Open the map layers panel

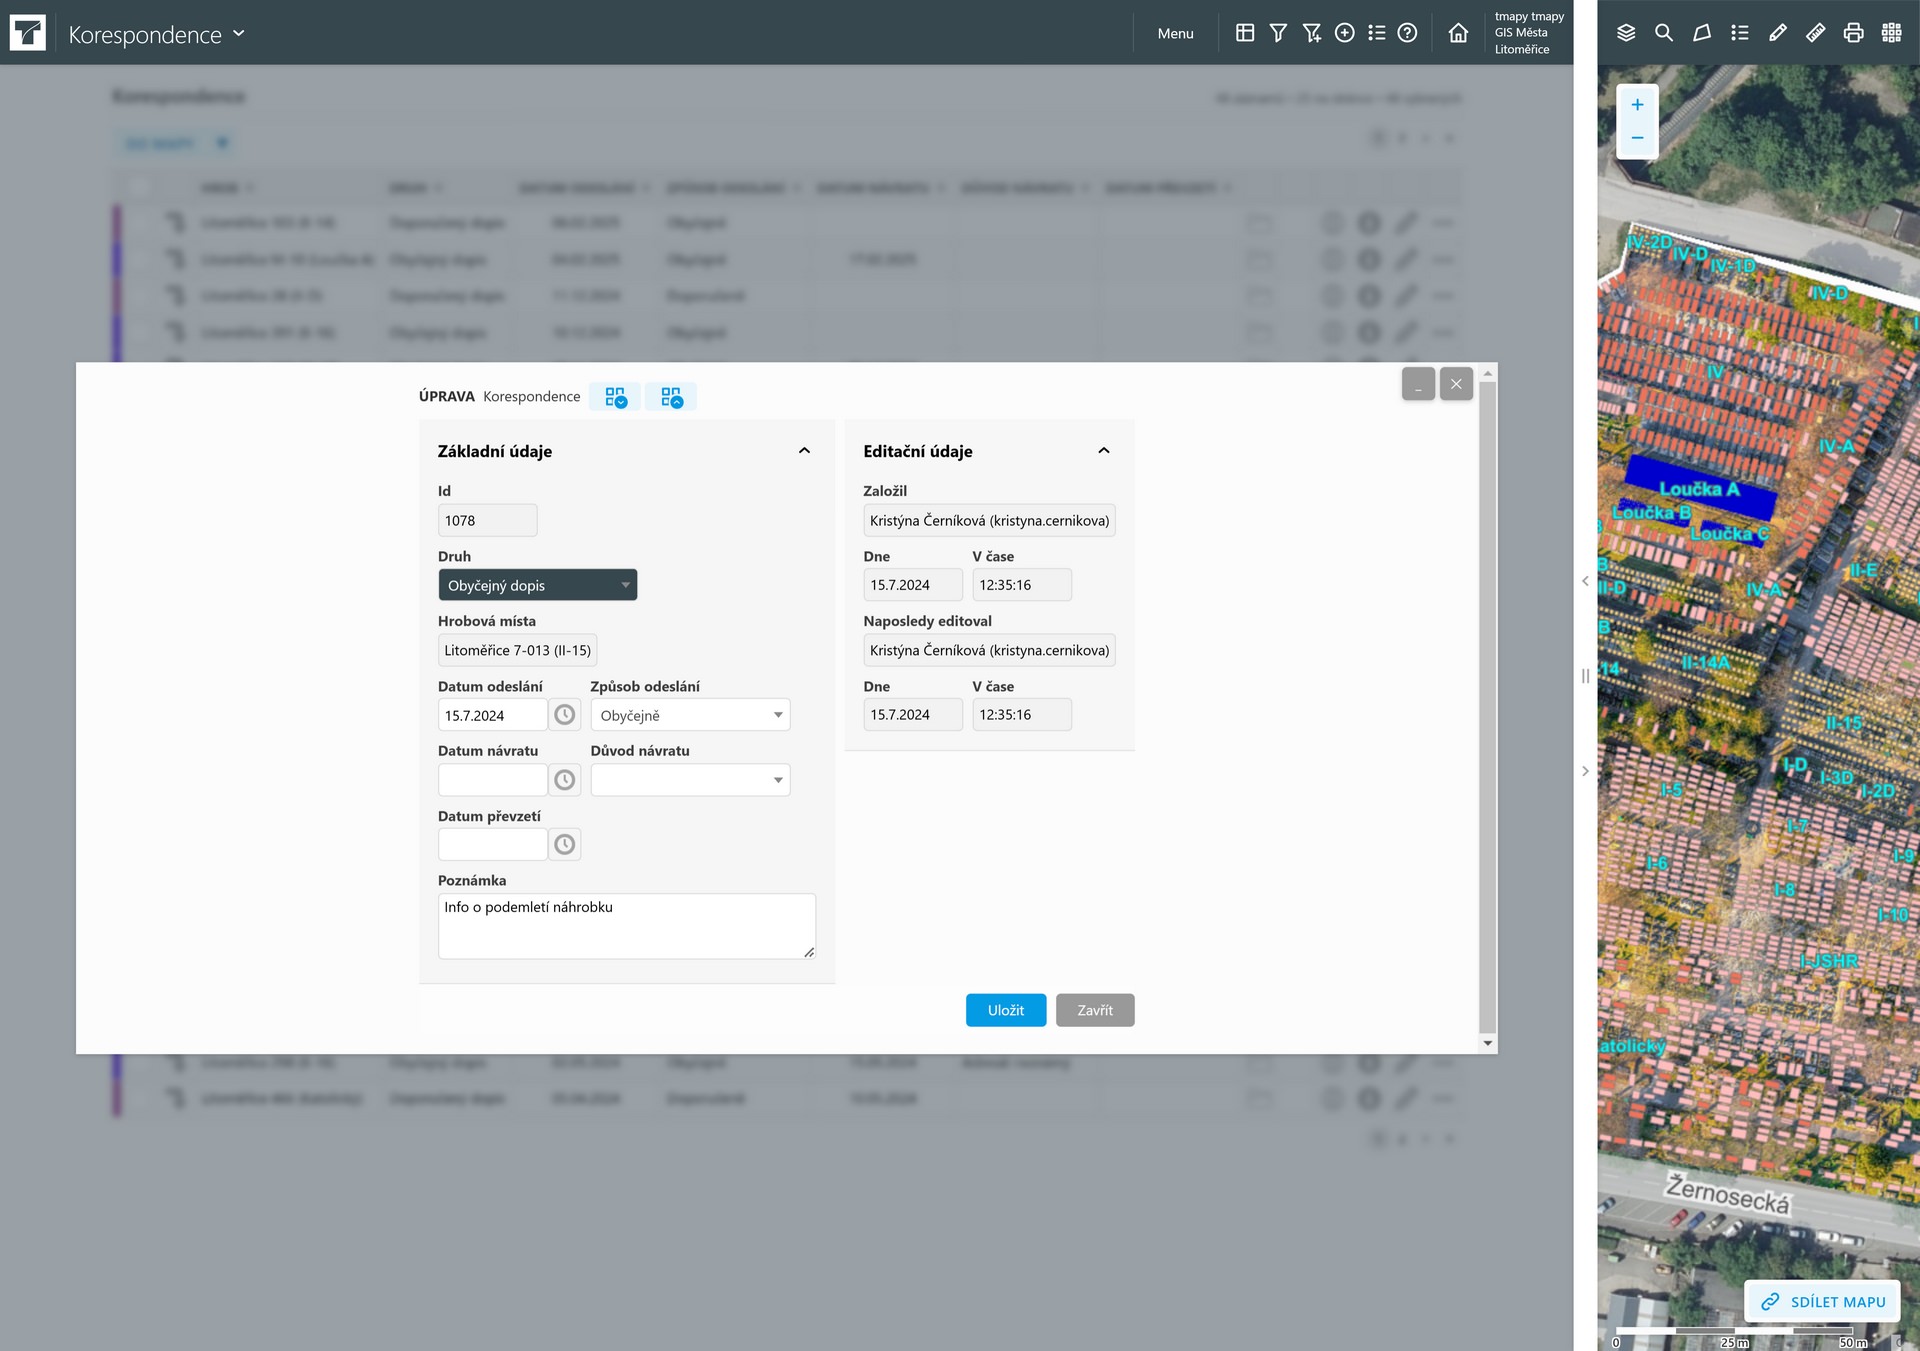coord(1626,33)
